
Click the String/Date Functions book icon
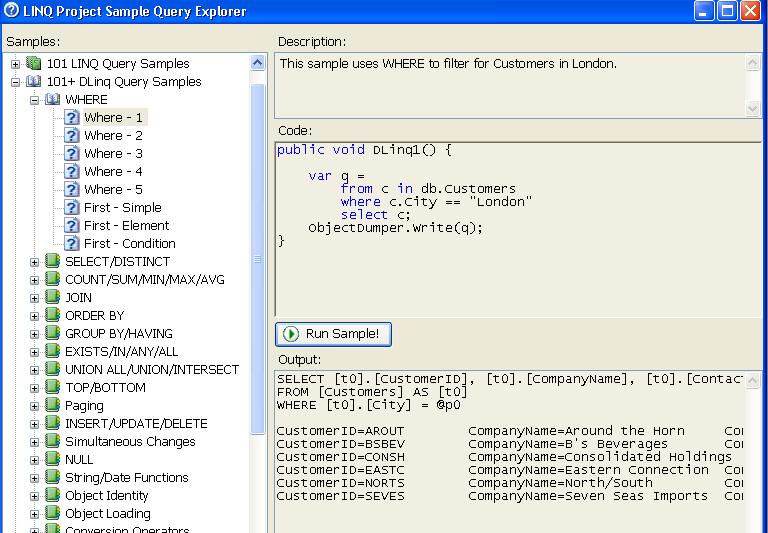52,477
